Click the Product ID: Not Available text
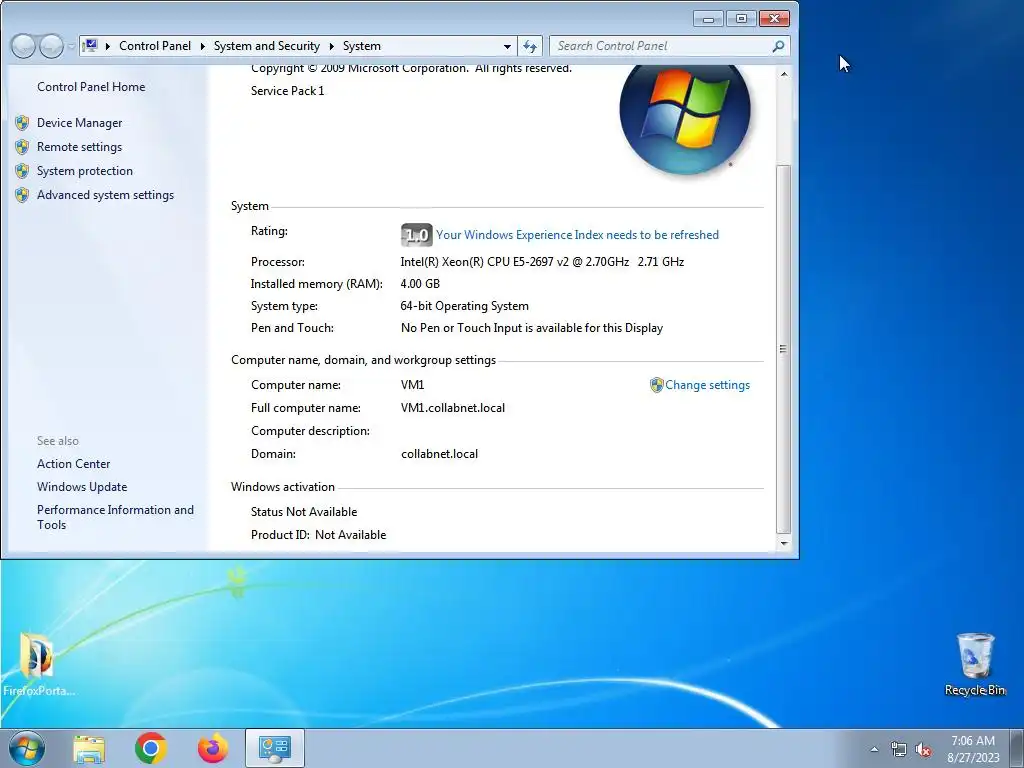This screenshot has width=1024, height=768. point(318,535)
